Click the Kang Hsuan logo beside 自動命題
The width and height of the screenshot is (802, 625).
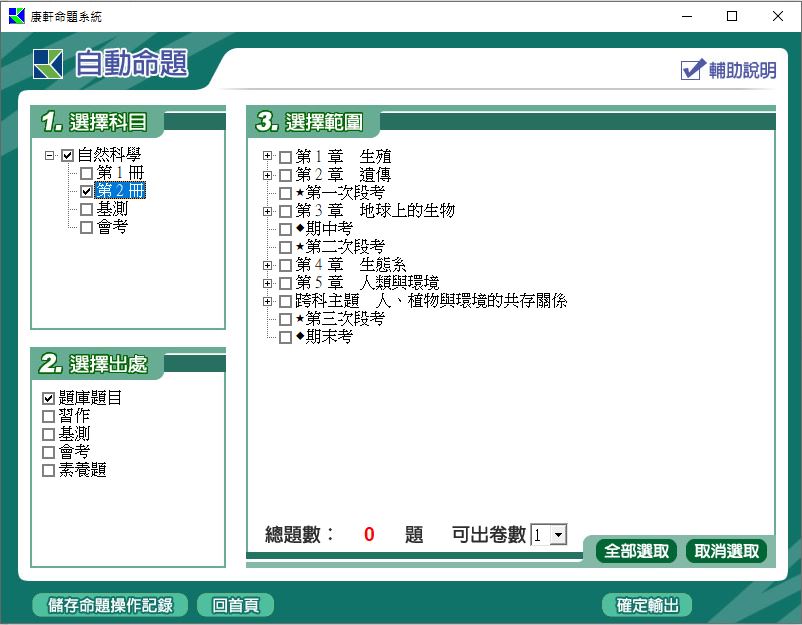point(47,64)
